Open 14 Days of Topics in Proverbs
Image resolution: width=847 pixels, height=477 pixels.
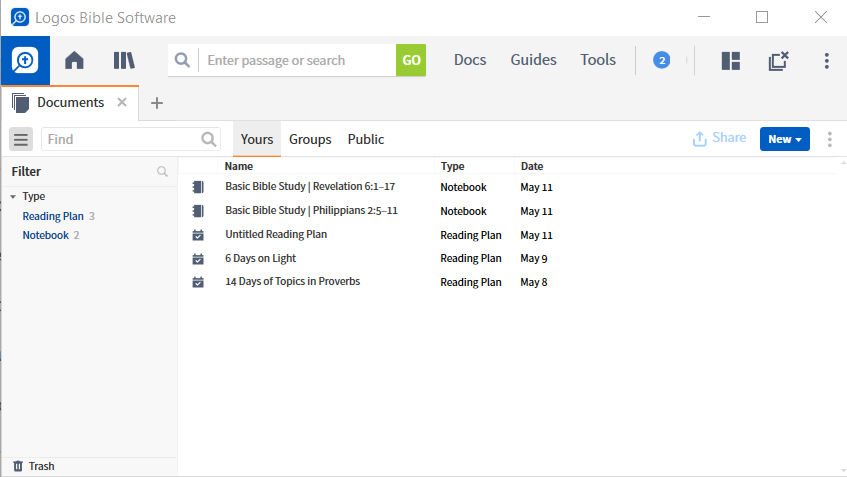[292, 281]
